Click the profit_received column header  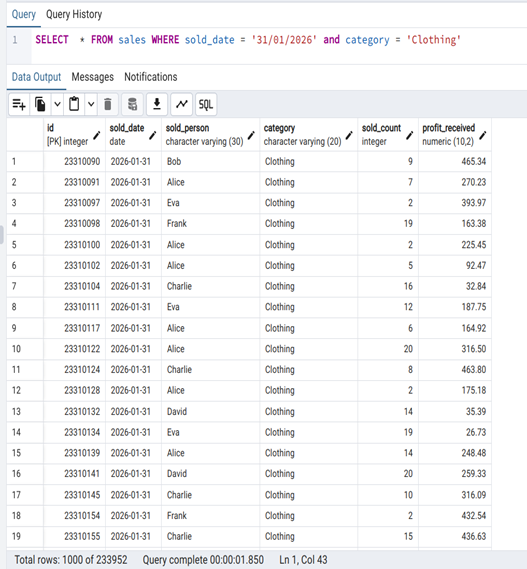pos(455,135)
